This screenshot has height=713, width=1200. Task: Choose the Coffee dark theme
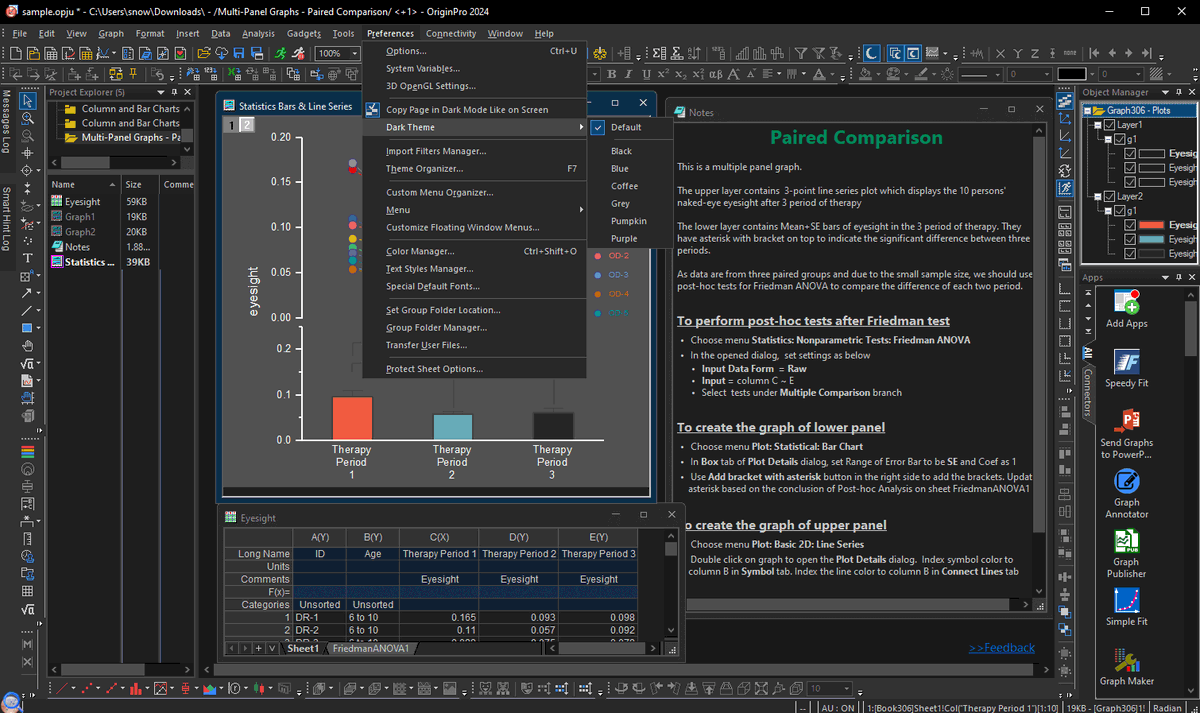624,186
